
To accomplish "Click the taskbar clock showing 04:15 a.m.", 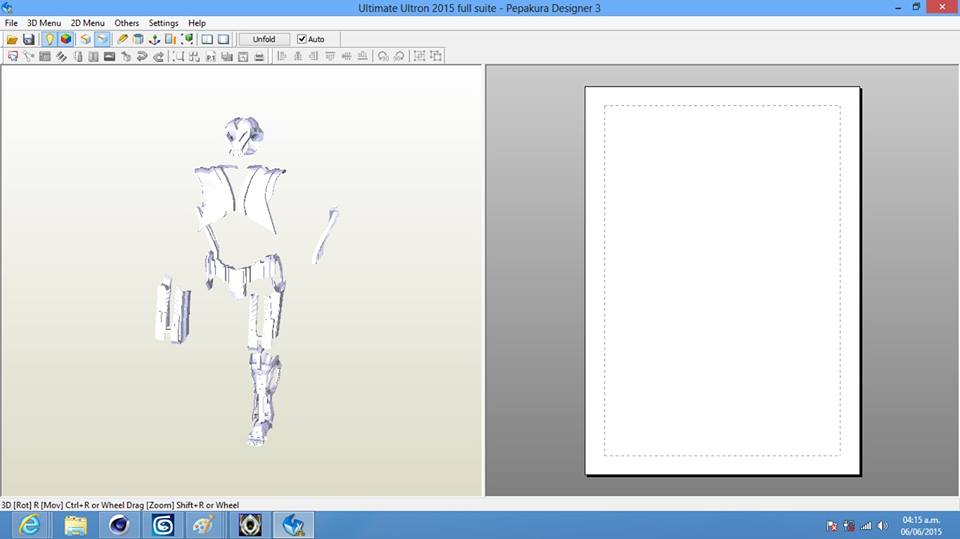I will 921,519.
